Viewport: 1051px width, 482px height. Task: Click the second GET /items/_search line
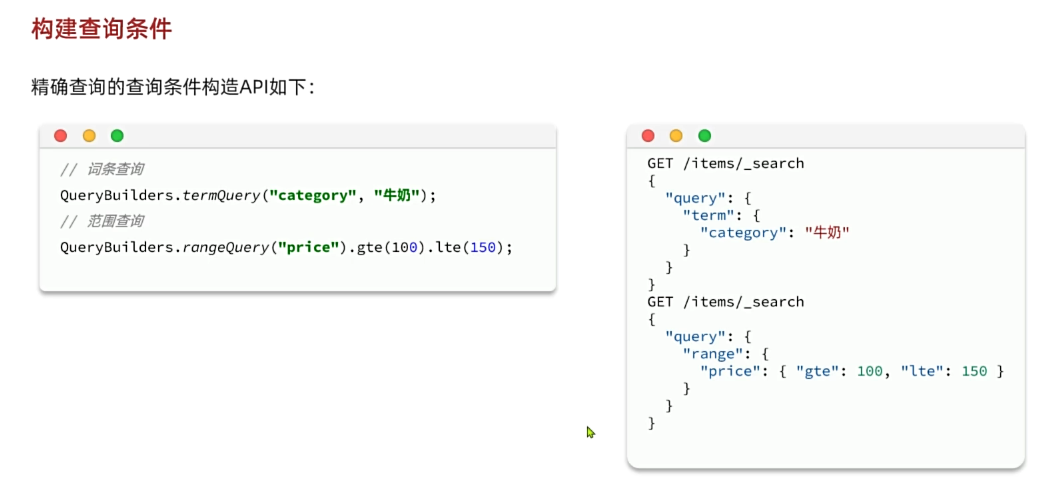(725, 302)
